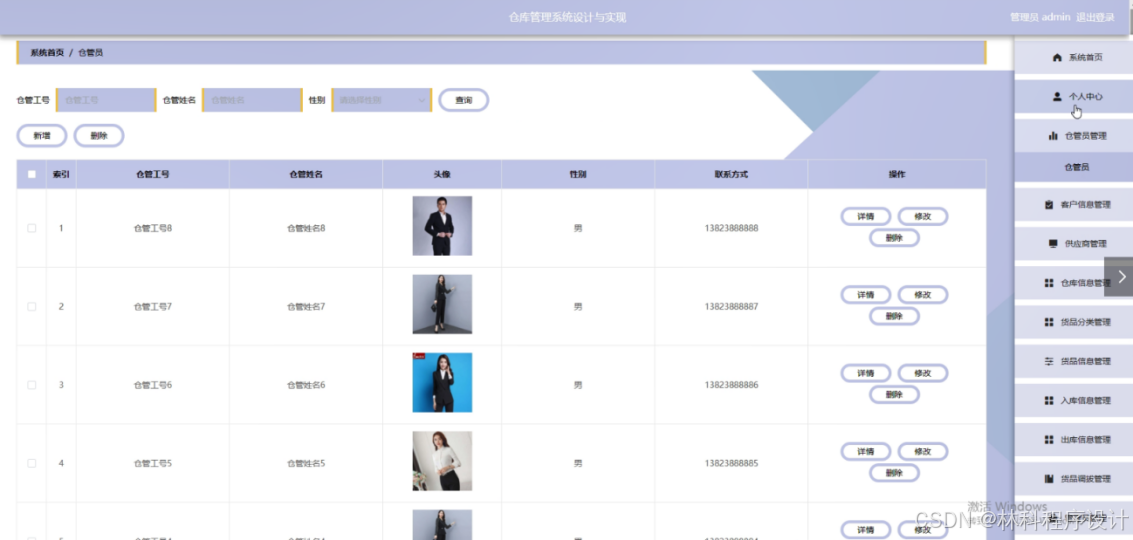
Task: Click the sliders icon for 货品信息管理
Action: (x=1048, y=361)
